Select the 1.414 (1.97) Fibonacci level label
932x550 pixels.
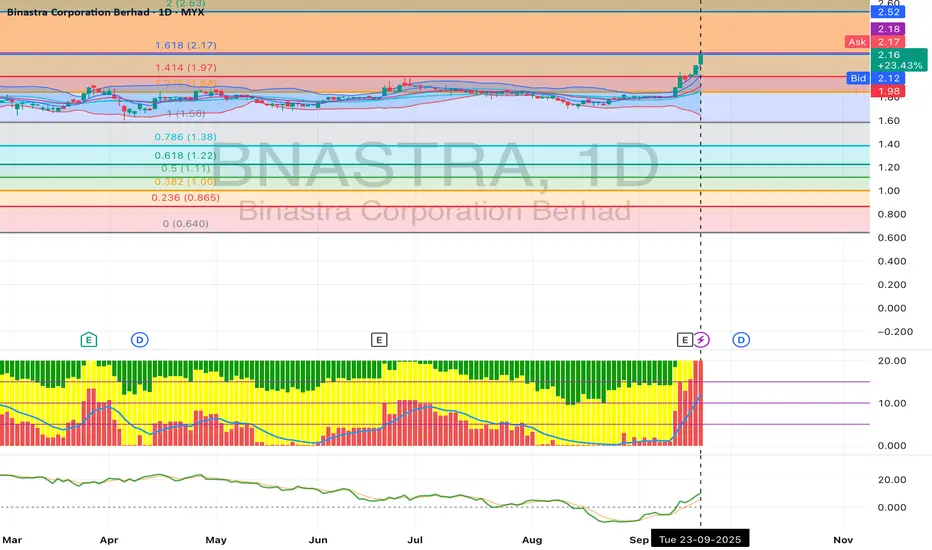tap(185, 68)
